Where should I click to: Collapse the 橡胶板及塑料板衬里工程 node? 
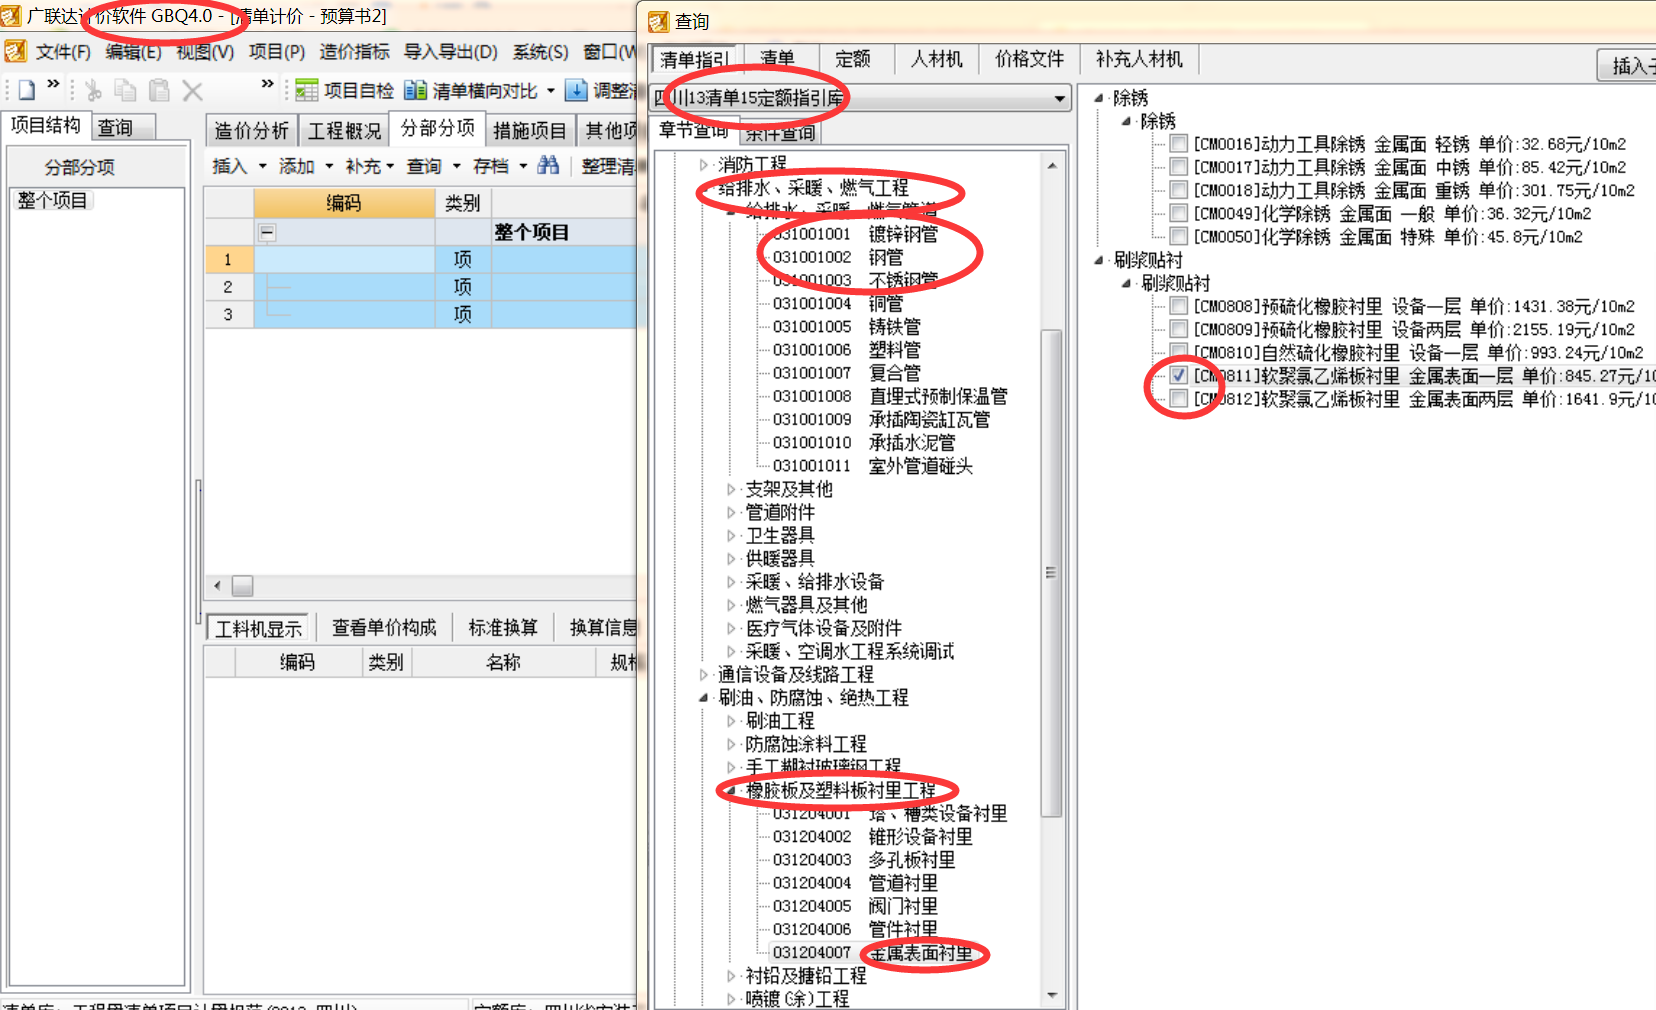tap(732, 790)
